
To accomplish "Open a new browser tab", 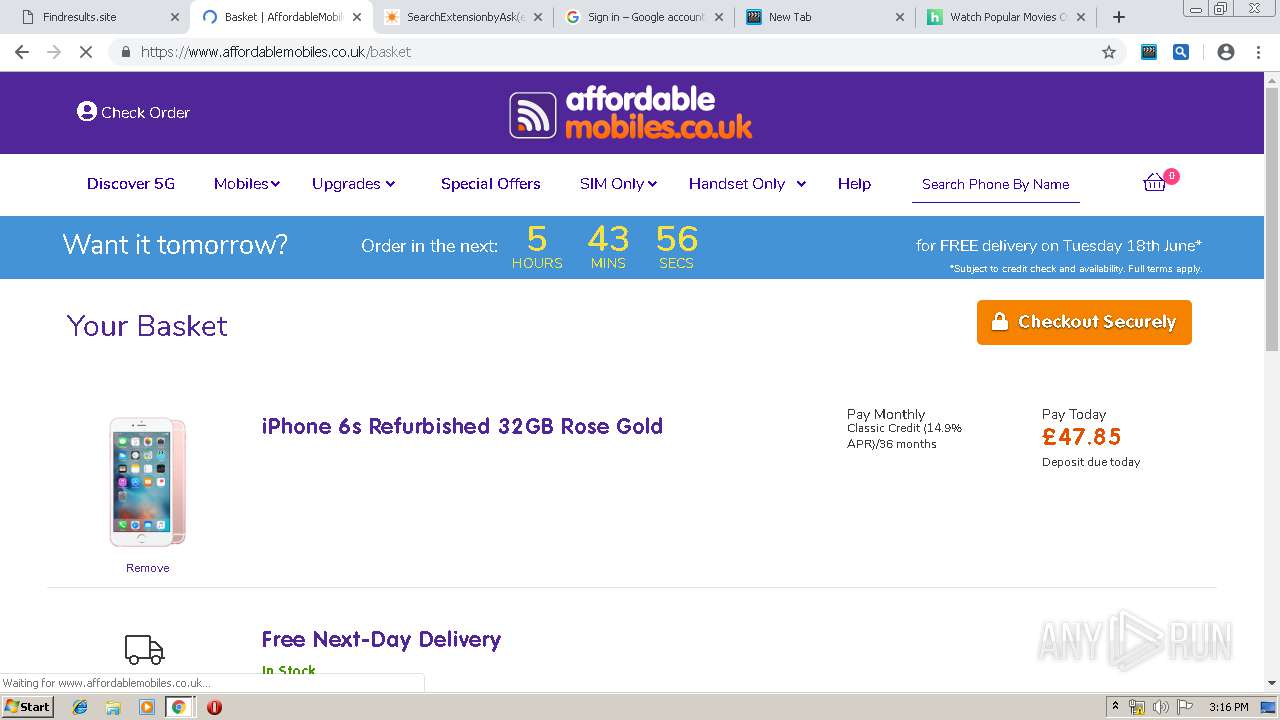I will pyautogui.click(x=1119, y=17).
